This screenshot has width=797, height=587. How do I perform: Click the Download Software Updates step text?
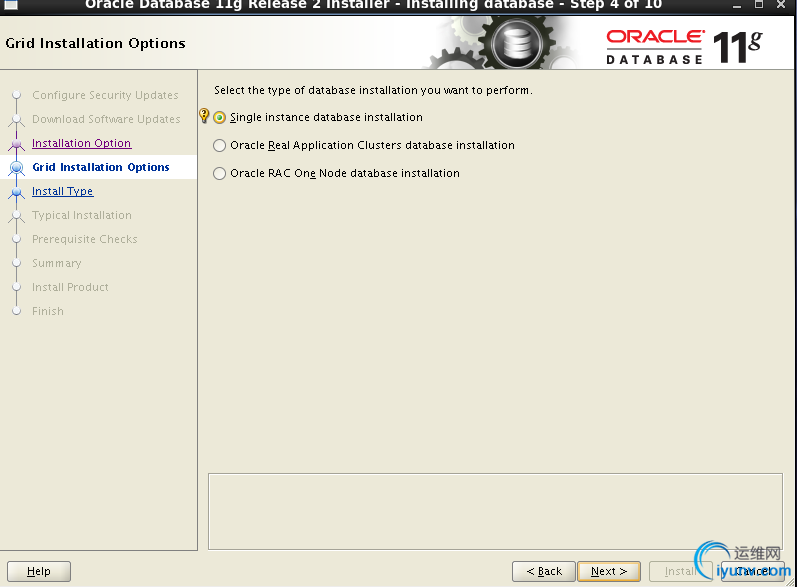[106, 119]
